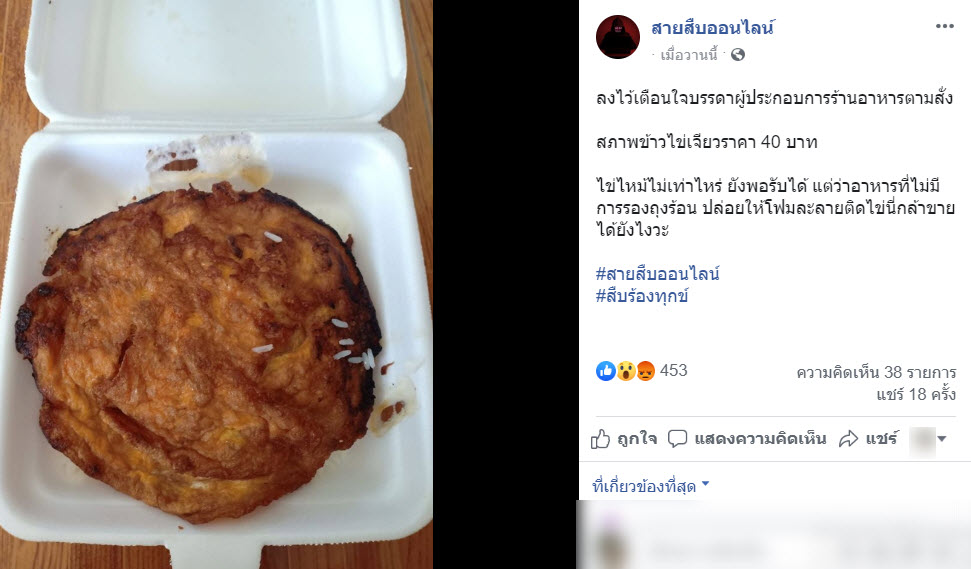Open the dropdown arrow next to blurred avatar
971x569 pixels.
click(942, 439)
